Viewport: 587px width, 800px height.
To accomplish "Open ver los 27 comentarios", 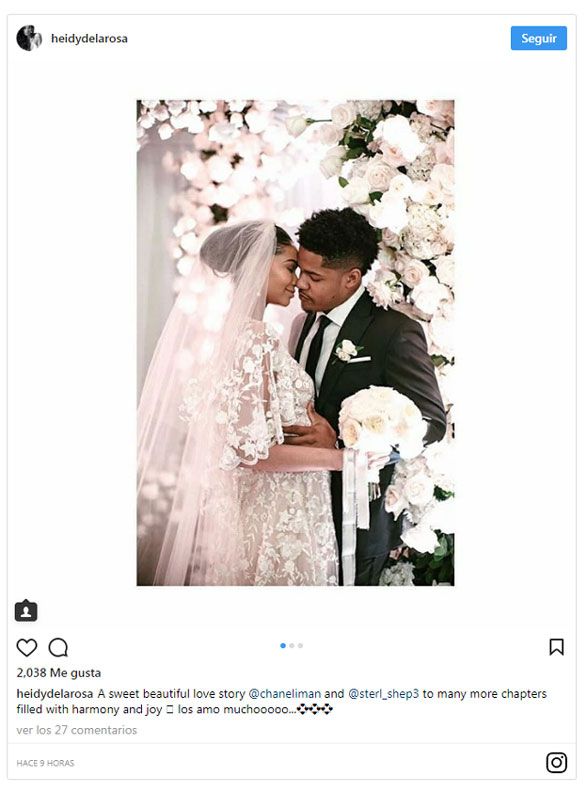I will (76, 730).
